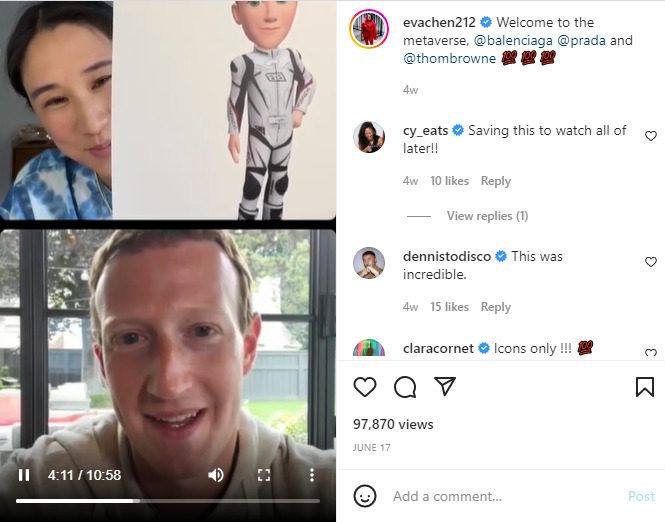Enter fullscreen video mode
The image size is (665, 522).
264,475
